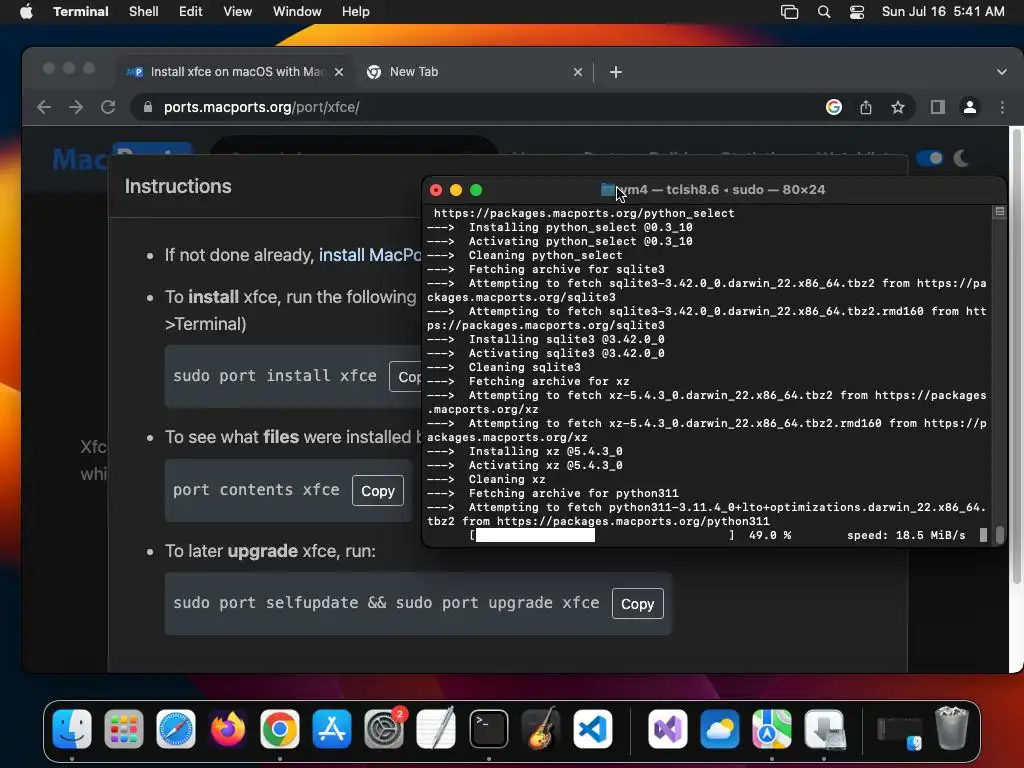Viewport: 1024px width, 768px height.
Task: Open Maps from the Dock
Action: pos(771,729)
